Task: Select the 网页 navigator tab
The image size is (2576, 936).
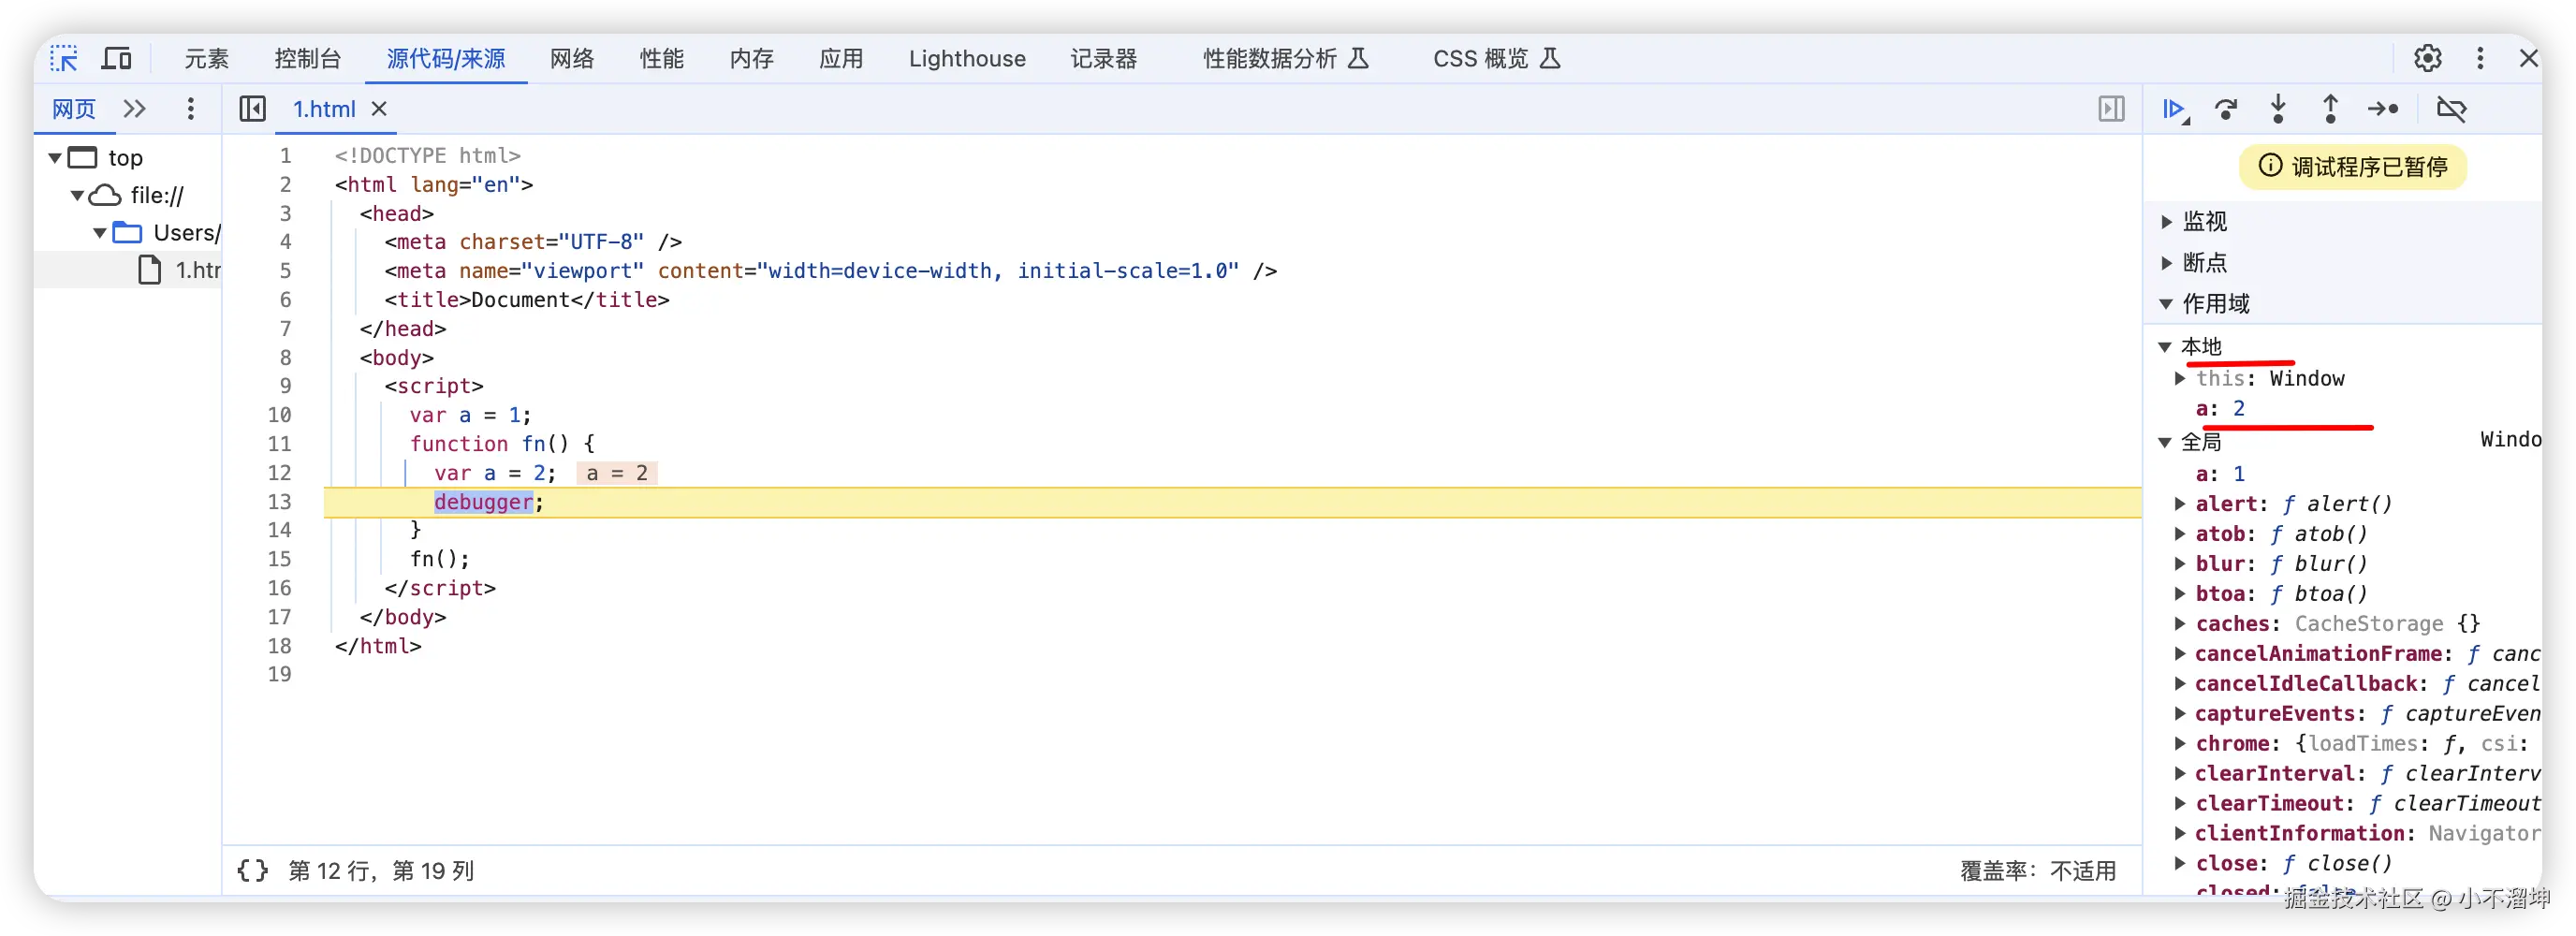Action: click(x=74, y=108)
